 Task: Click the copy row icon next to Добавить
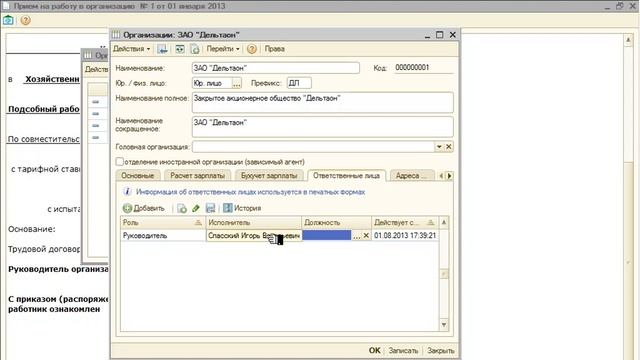182,208
